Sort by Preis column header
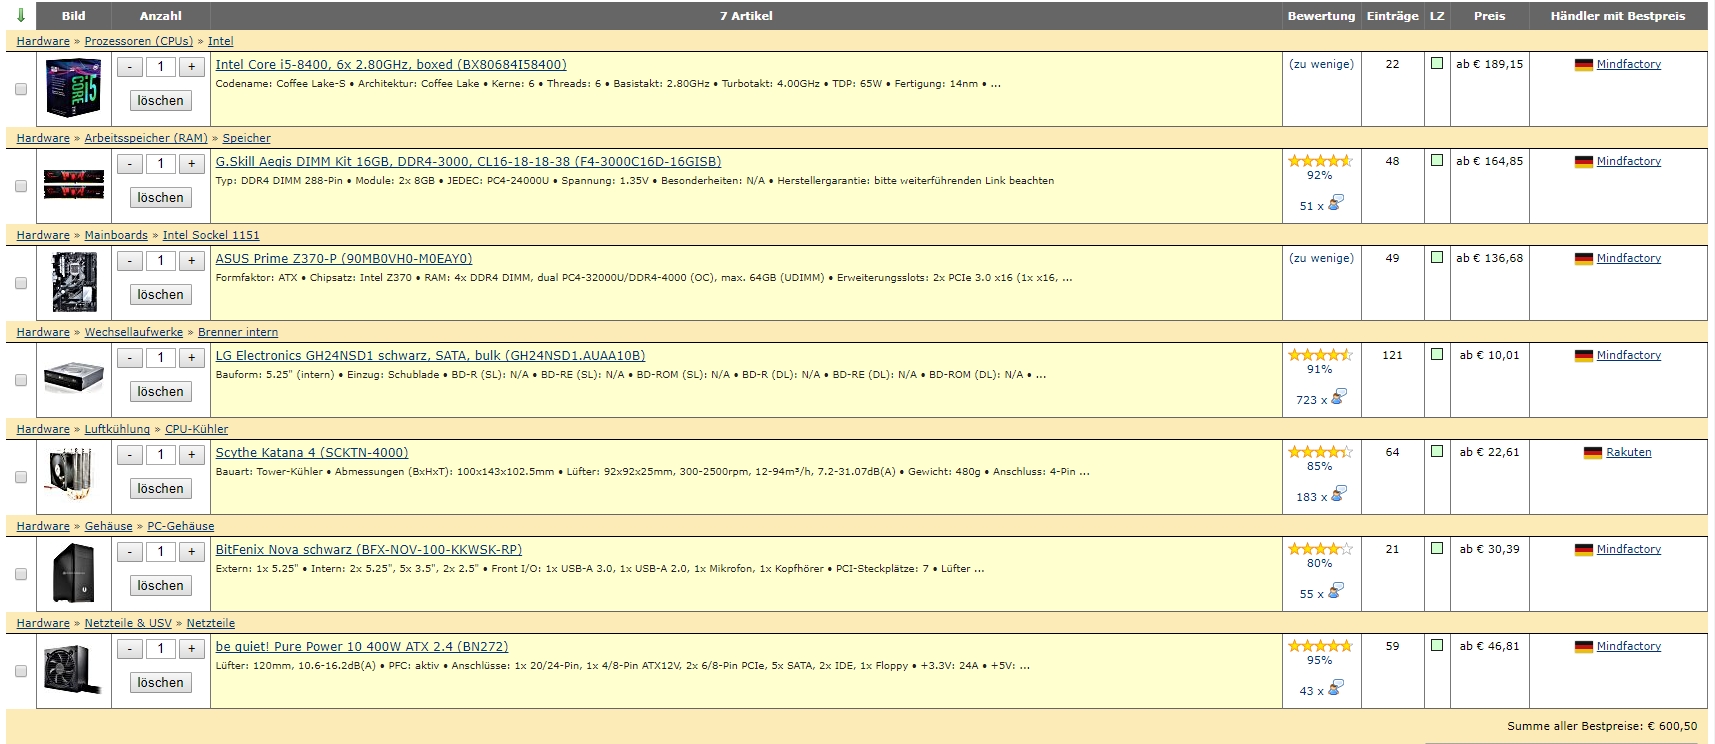This screenshot has width=1715, height=744. point(1489,16)
